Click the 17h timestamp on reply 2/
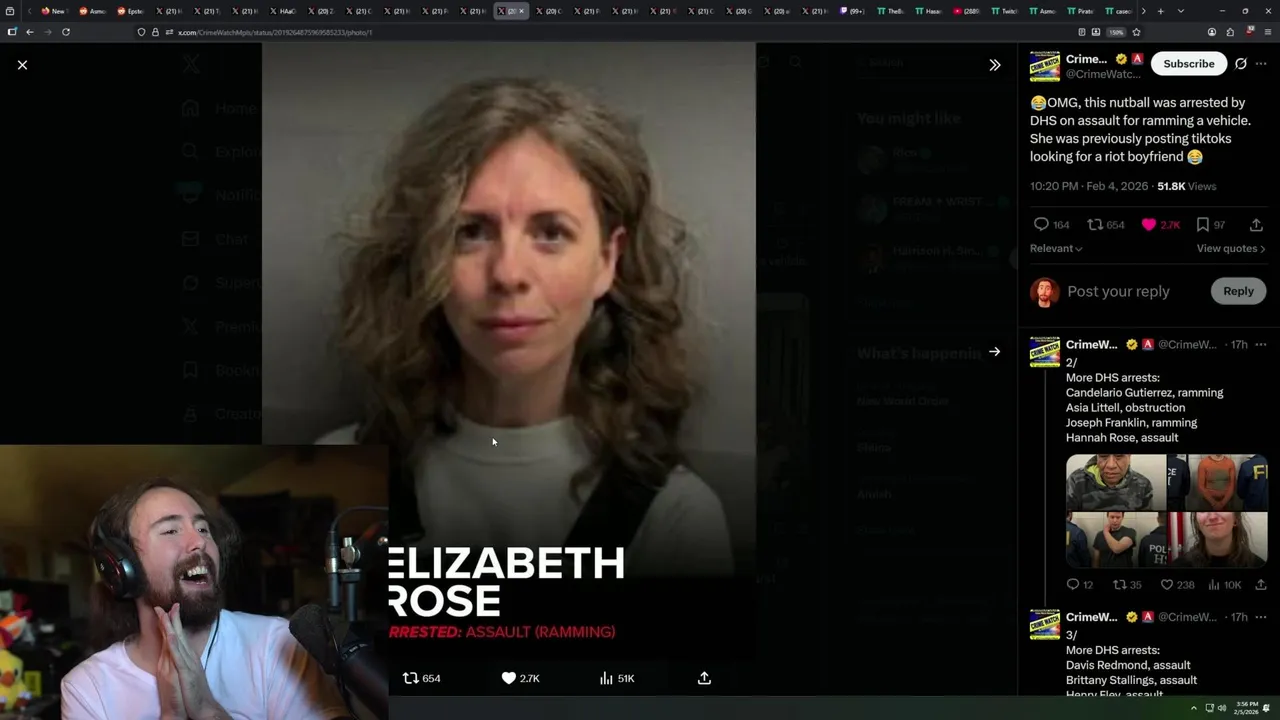This screenshot has width=1280, height=720. tap(1239, 345)
